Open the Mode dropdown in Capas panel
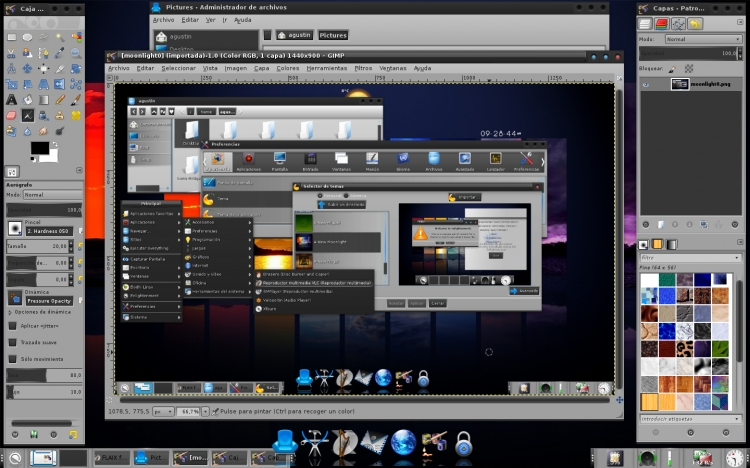 click(703, 39)
